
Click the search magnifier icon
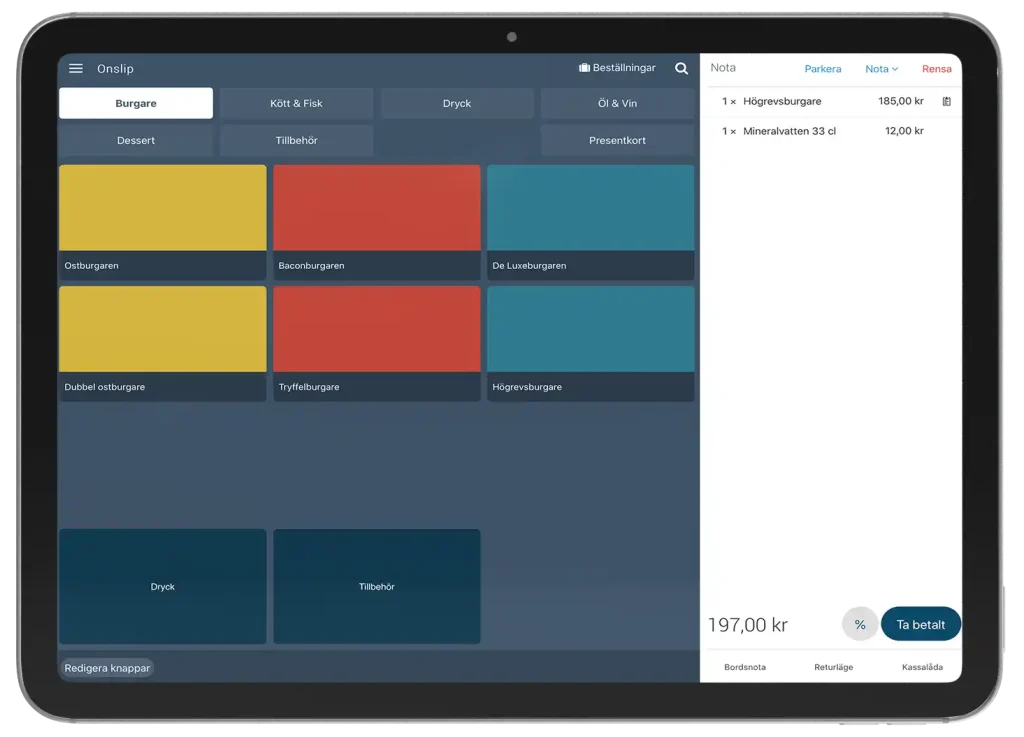(681, 69)
